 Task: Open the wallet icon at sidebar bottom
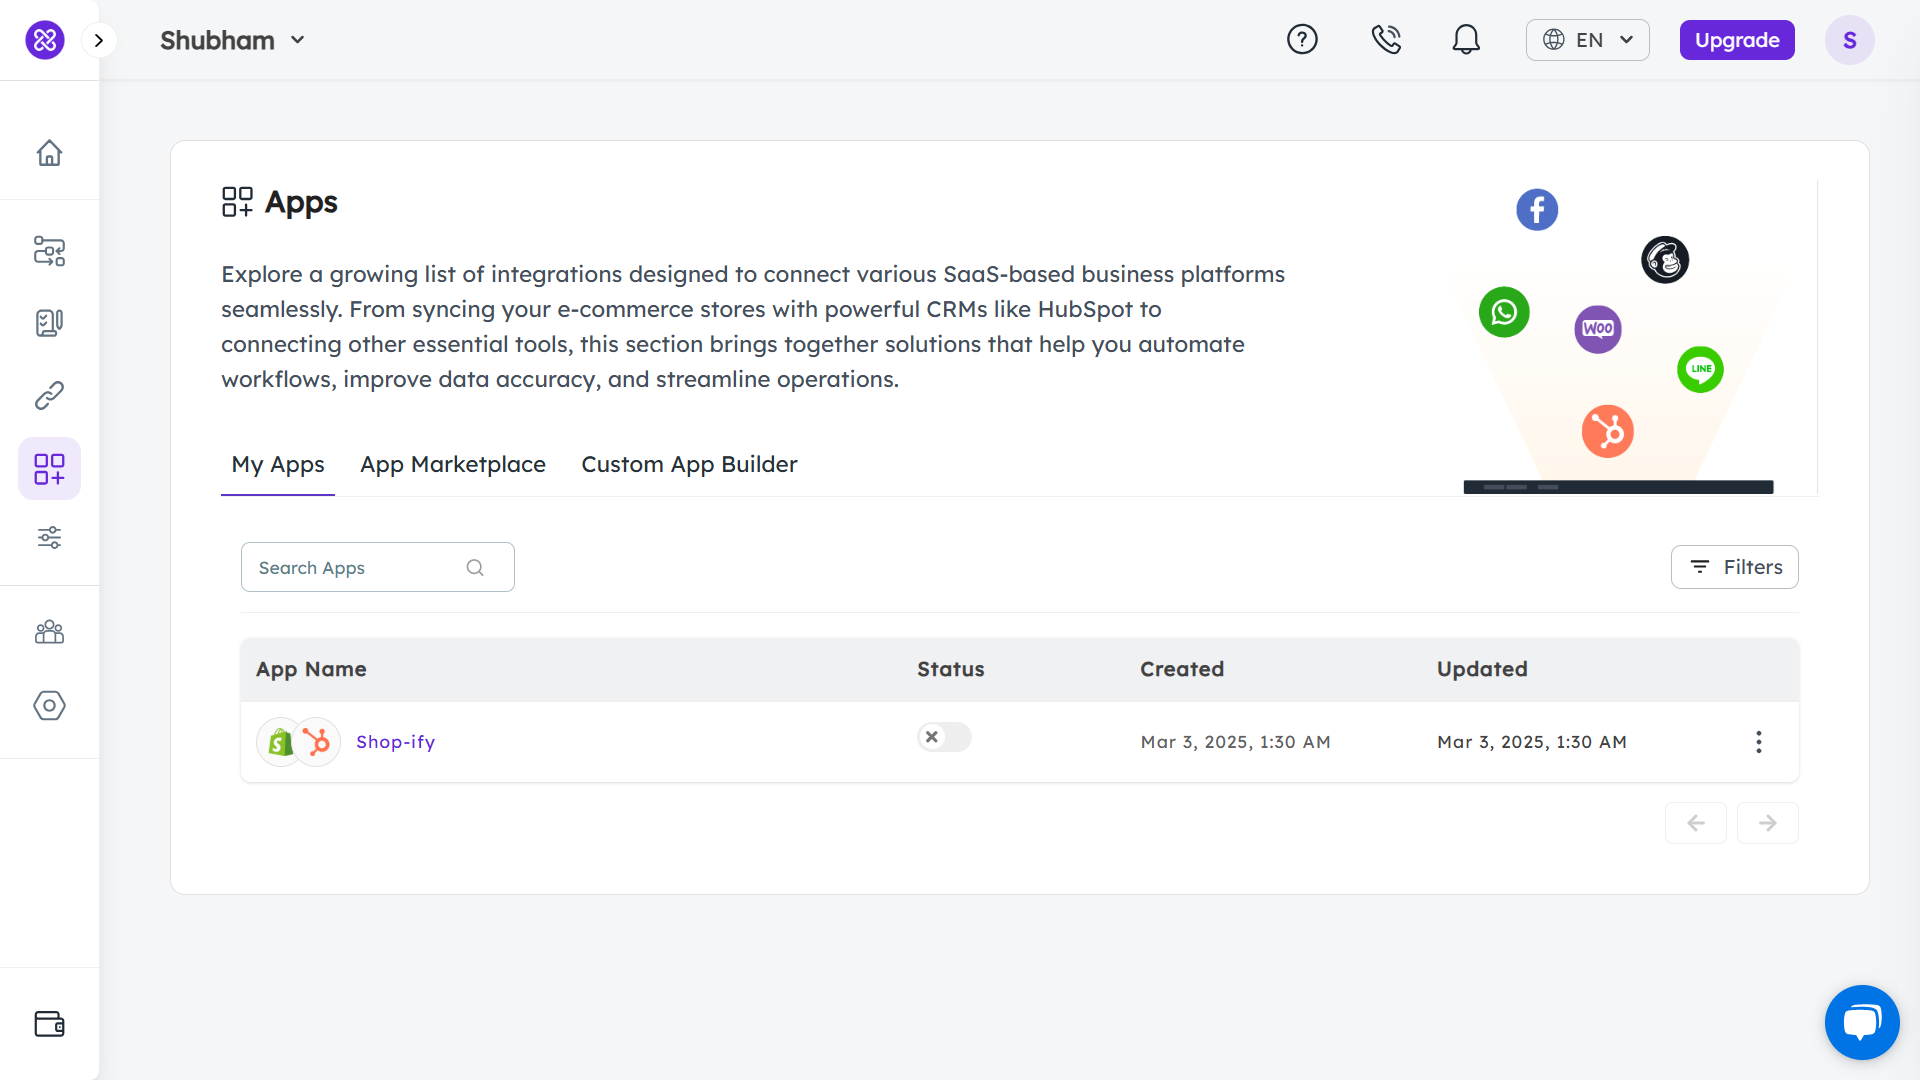coord(49,1024)
